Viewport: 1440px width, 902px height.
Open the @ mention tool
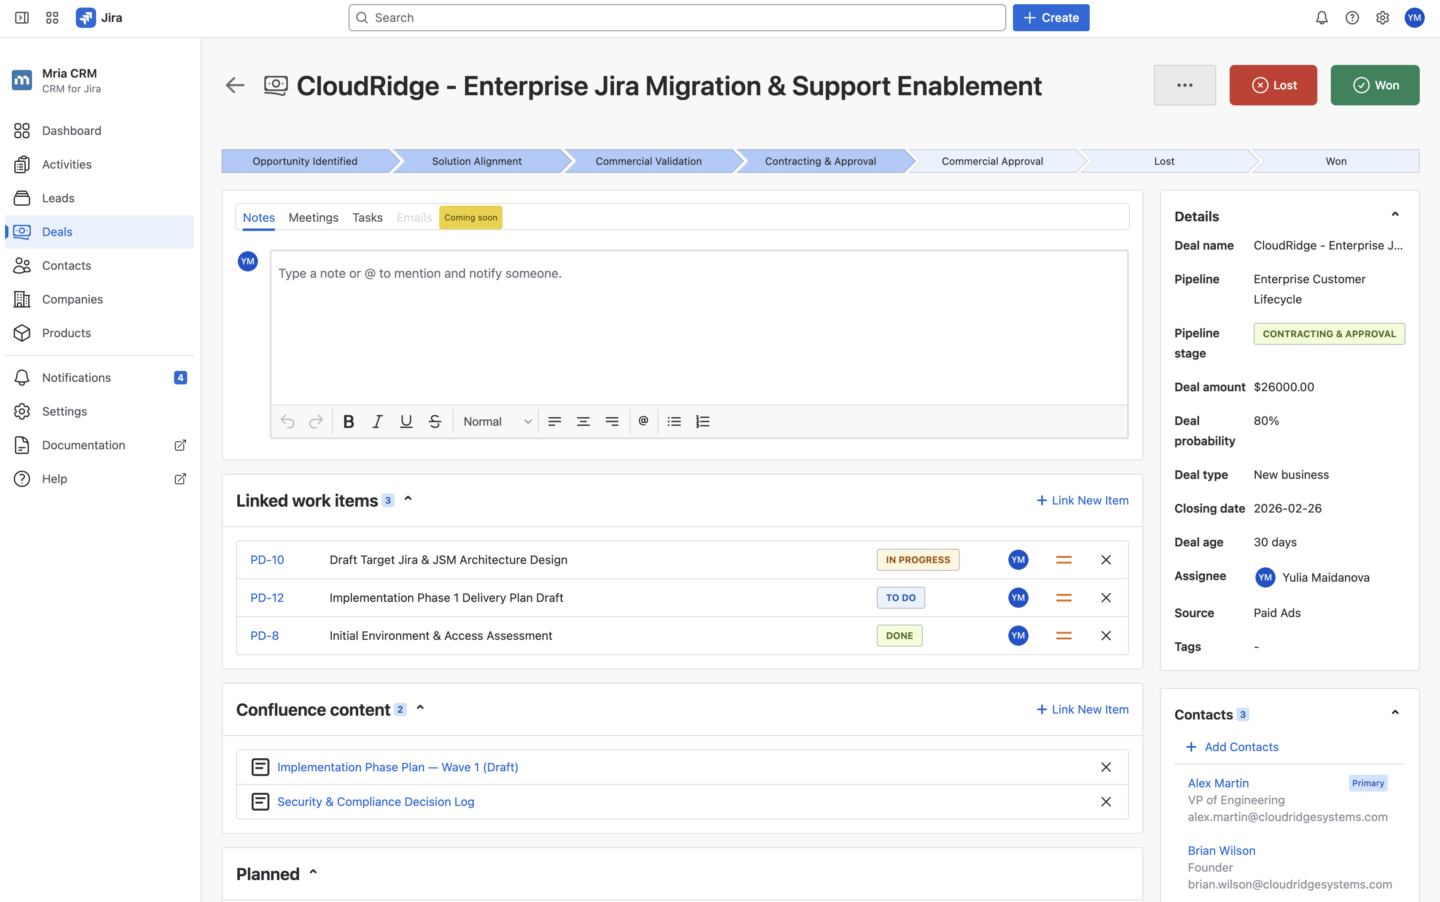pyautogui.click(x=643, y=421)
